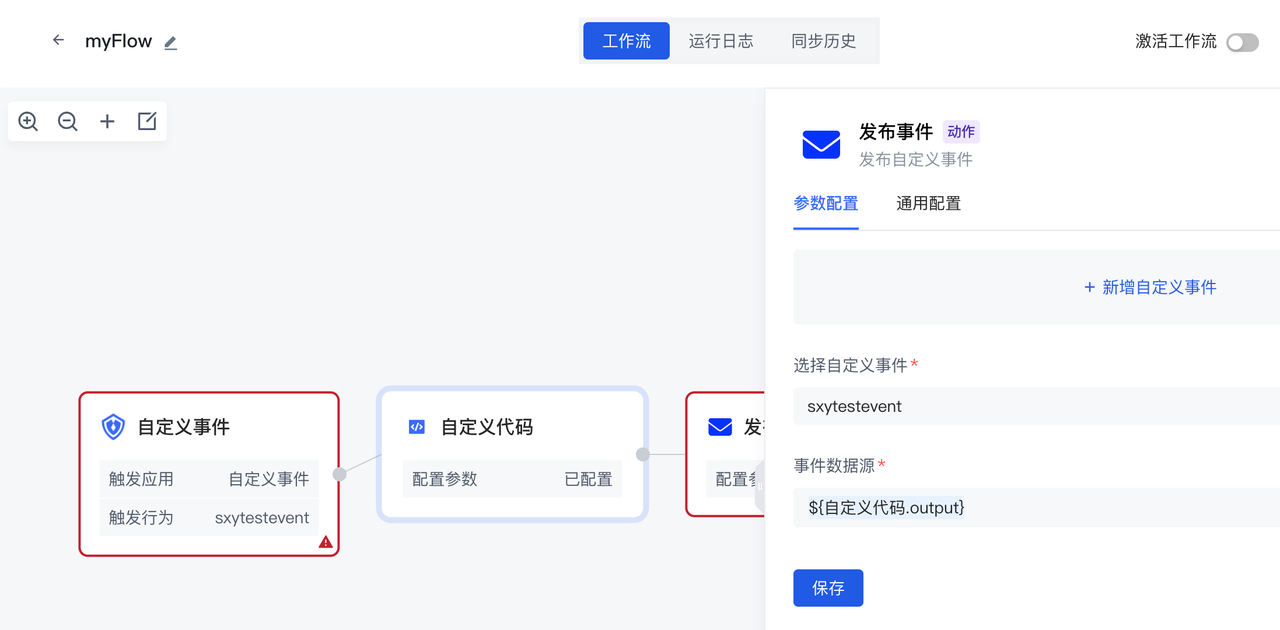Image resolution: width=1280 pixels, height=630 pixels.
Task: Enable the 激活工作流 toggle switch
Action: point(1241,43)
